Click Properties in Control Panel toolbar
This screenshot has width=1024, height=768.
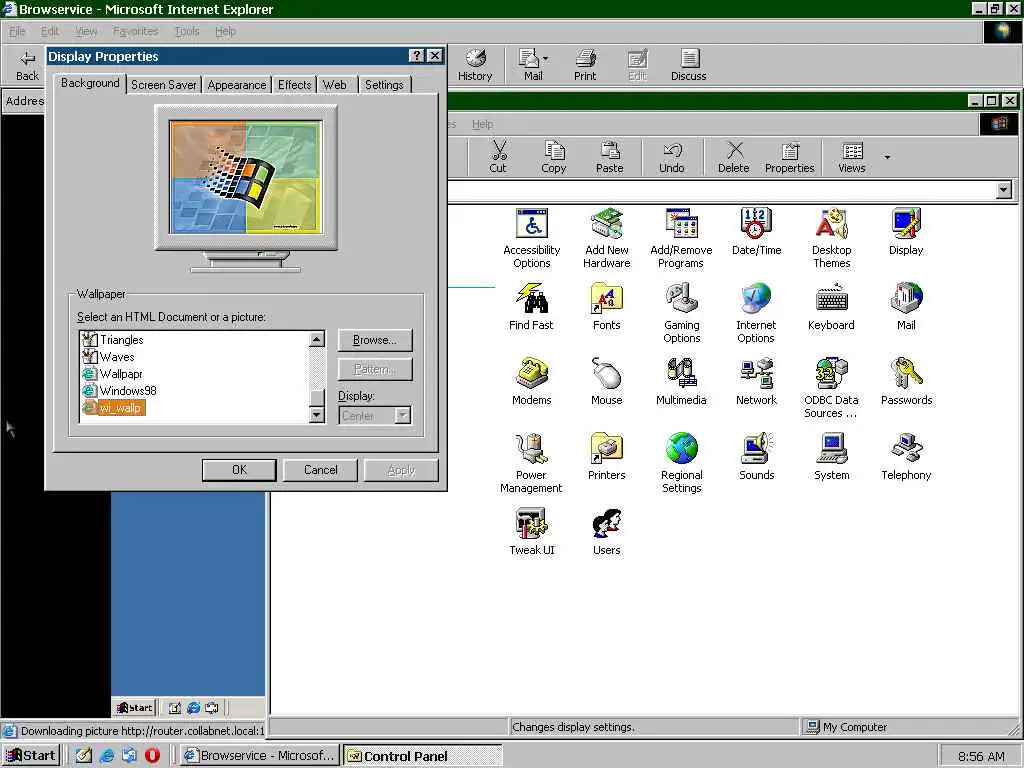click(x=790, y=157)
